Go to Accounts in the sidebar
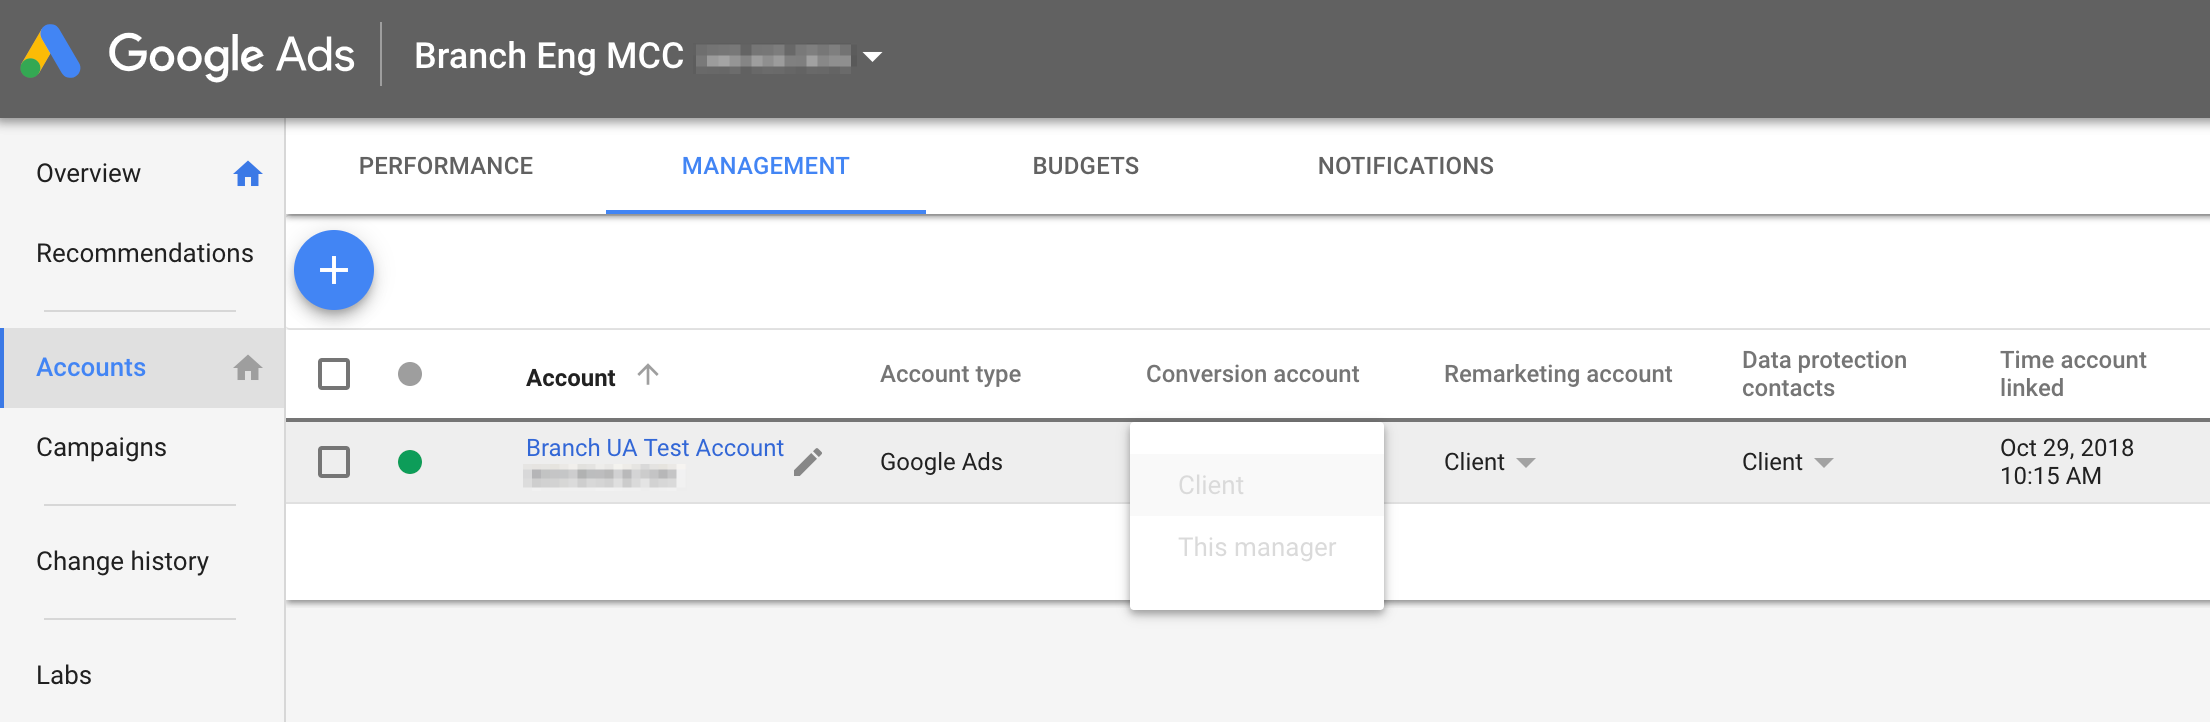 [91, 368]
